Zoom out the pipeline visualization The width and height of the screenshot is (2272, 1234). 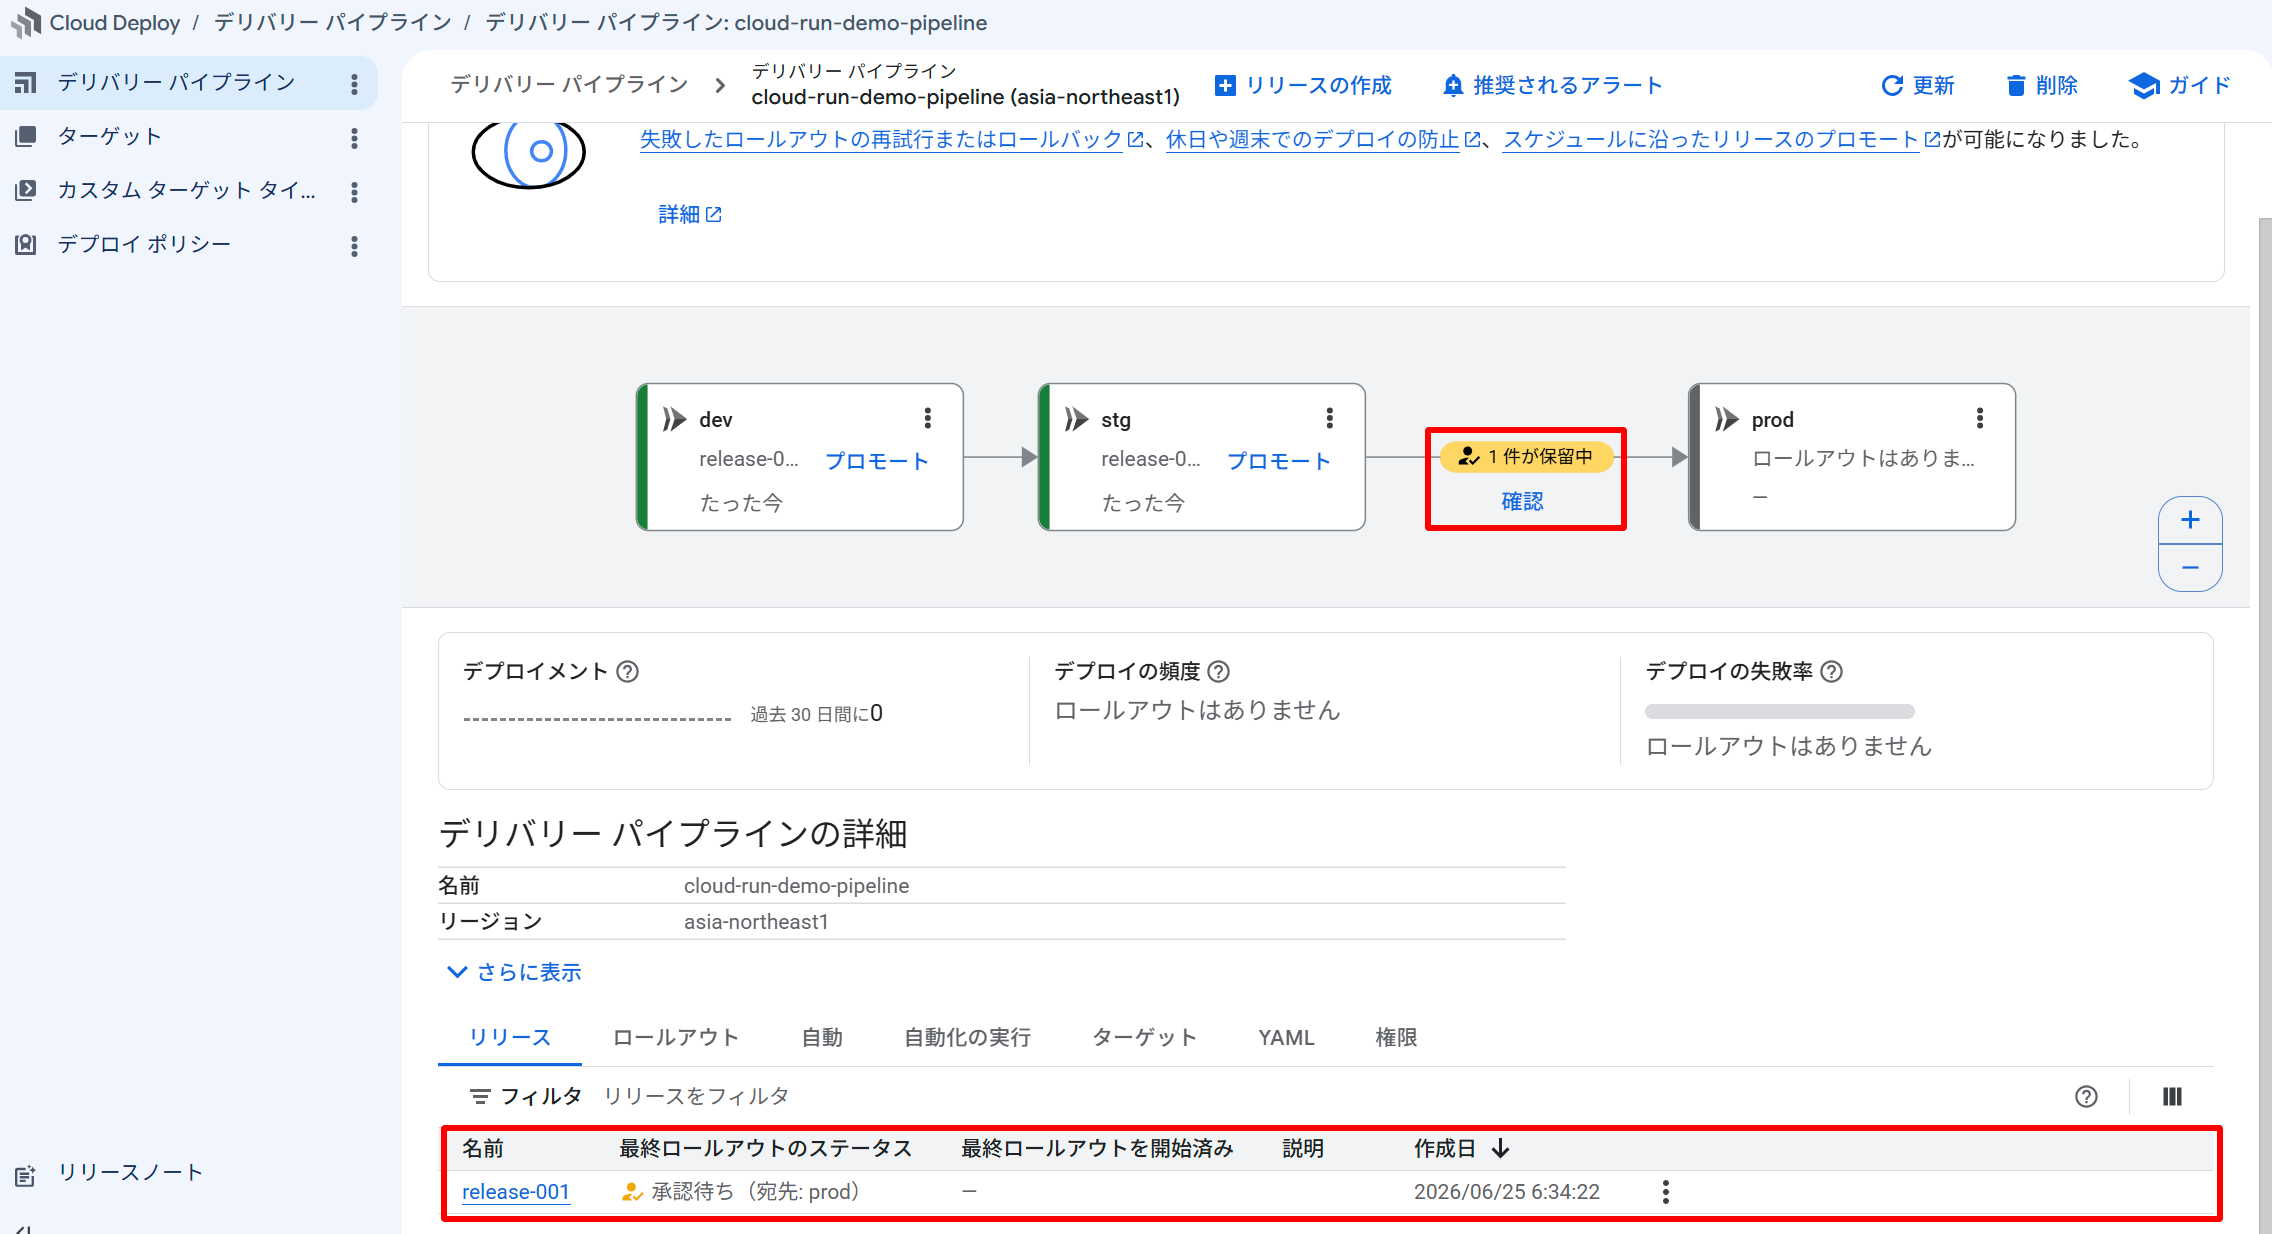point(2190,568)
